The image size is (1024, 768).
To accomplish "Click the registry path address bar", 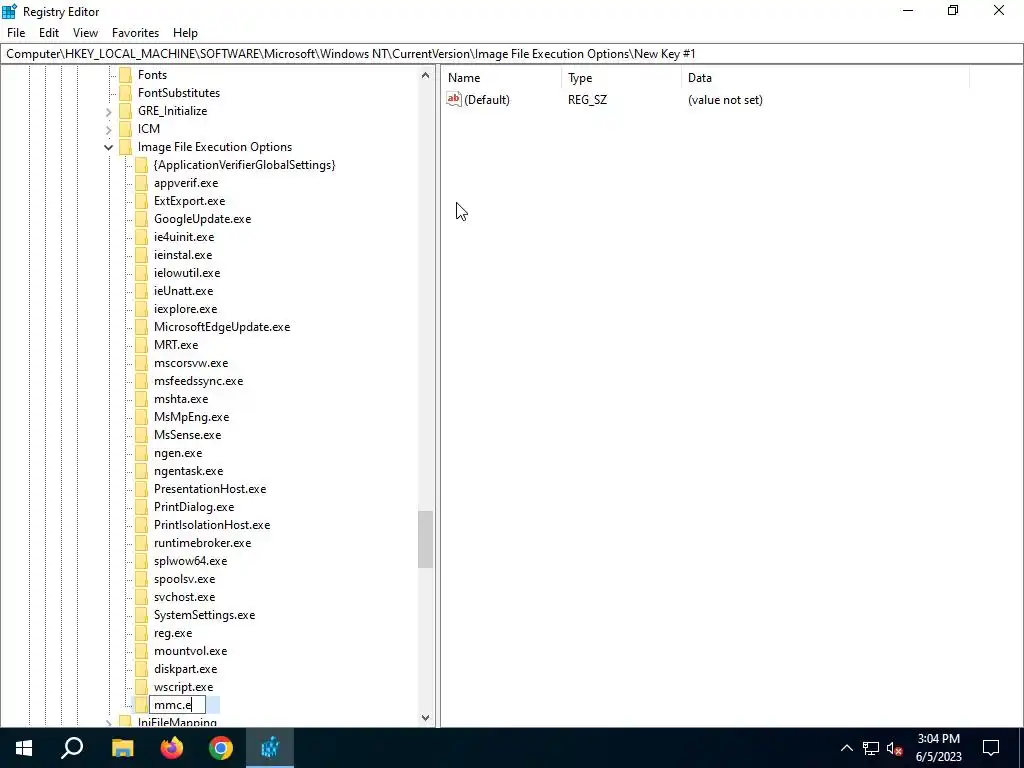I will (x=512, y=54).
